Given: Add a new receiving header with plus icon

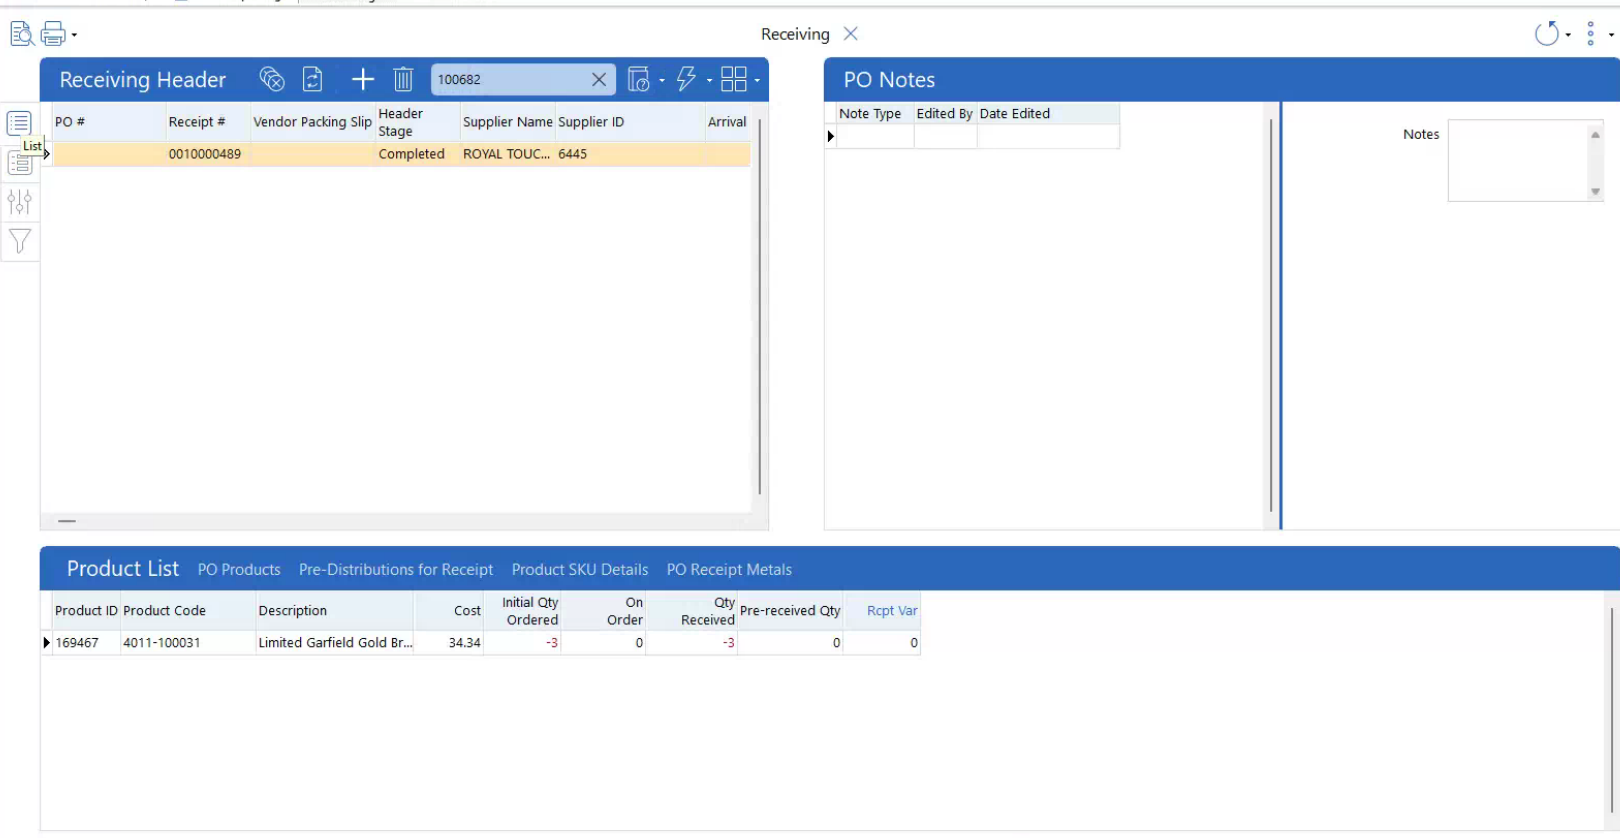Looking at the screenshot, I should point(363,79).
